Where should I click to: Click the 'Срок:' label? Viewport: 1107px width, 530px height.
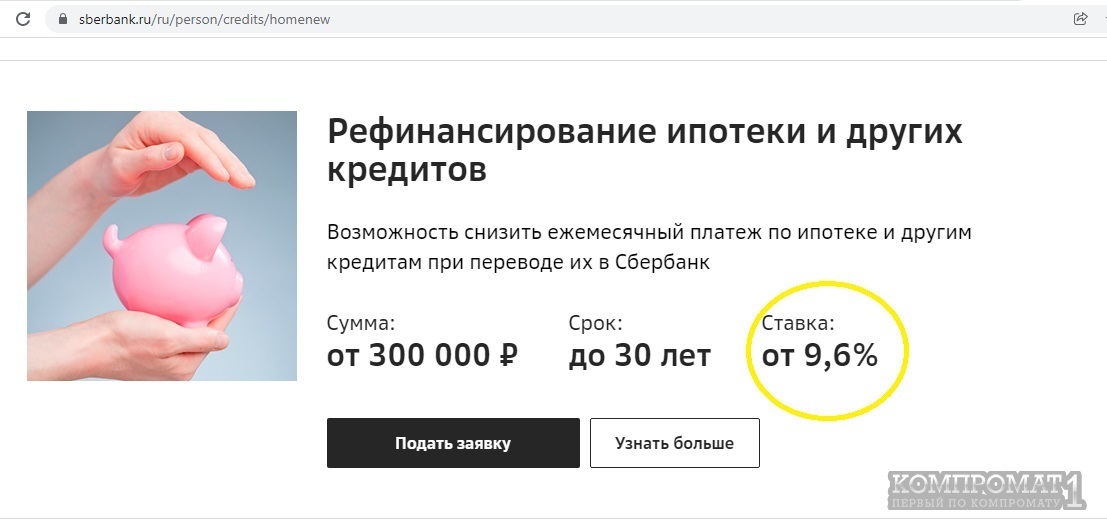tap(595, 324)
